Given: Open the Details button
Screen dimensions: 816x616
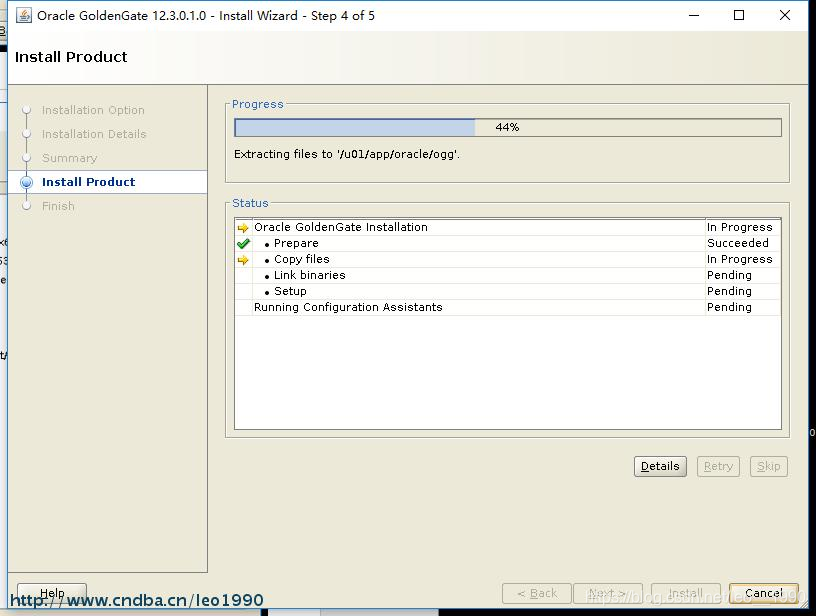Looking at the screenshot, I should point(660,466).
